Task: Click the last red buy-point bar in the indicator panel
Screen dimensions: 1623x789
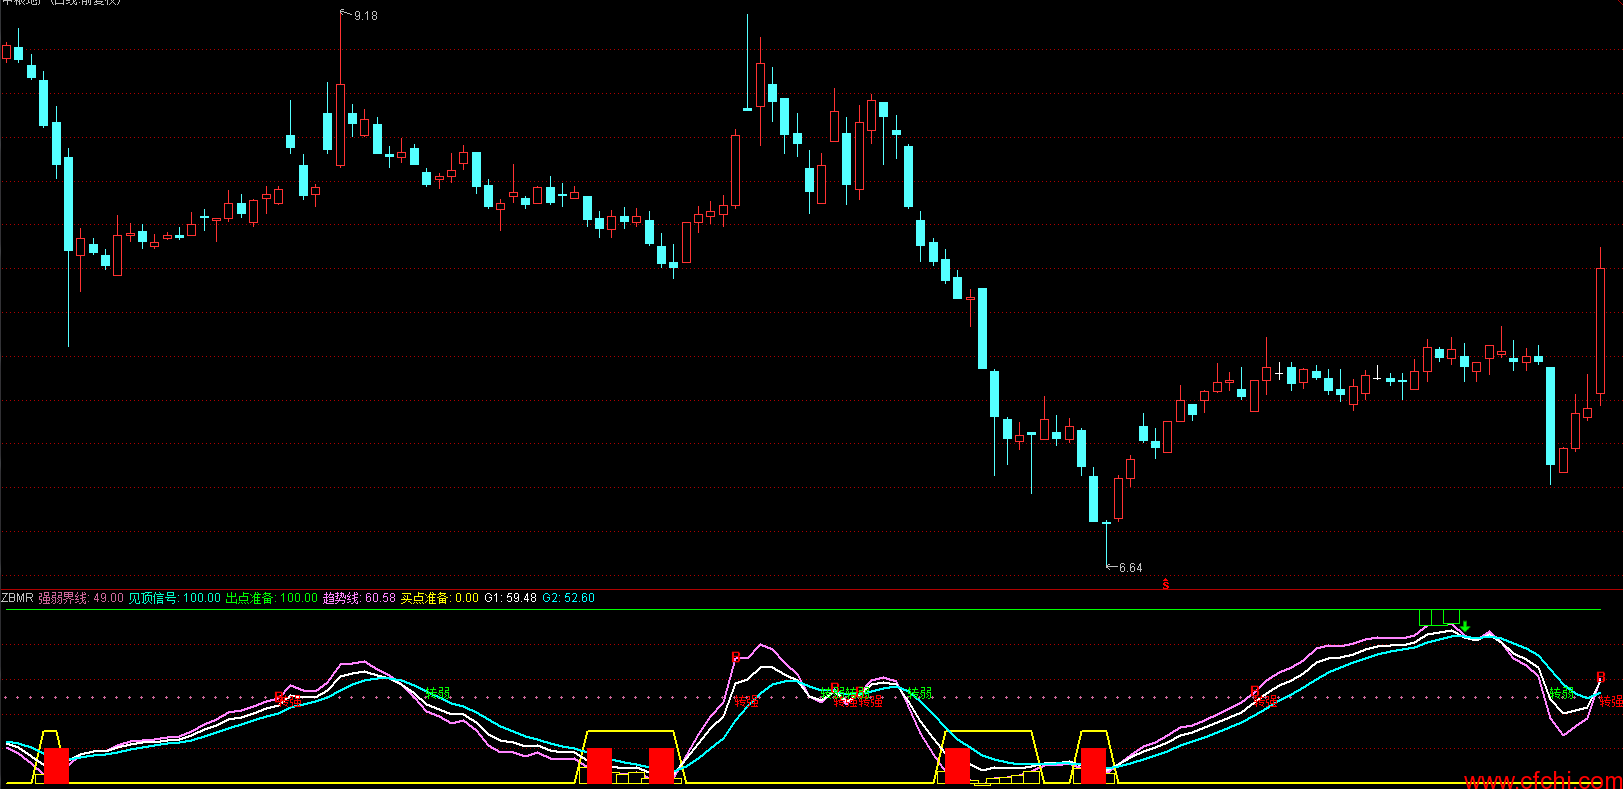Action: pos(1094,765)
